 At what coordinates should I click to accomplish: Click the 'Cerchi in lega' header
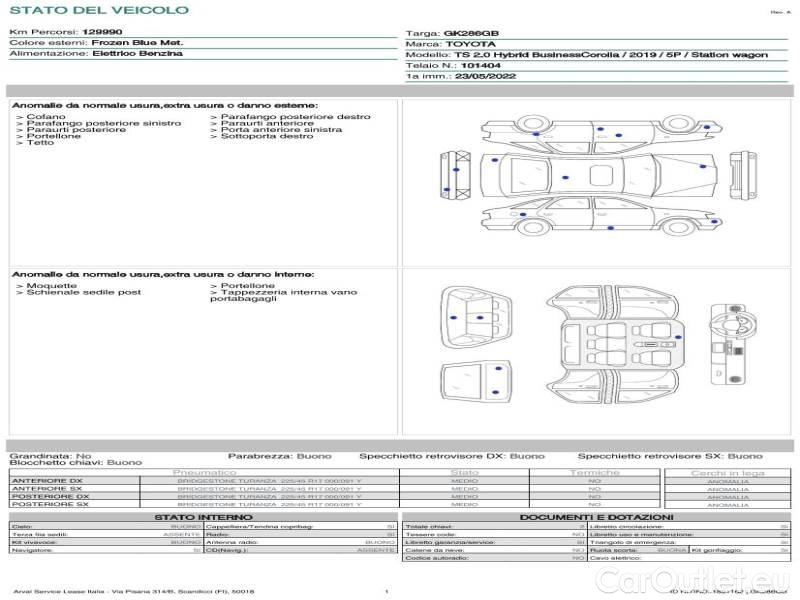pyautogui.click(x=728, y=473)
